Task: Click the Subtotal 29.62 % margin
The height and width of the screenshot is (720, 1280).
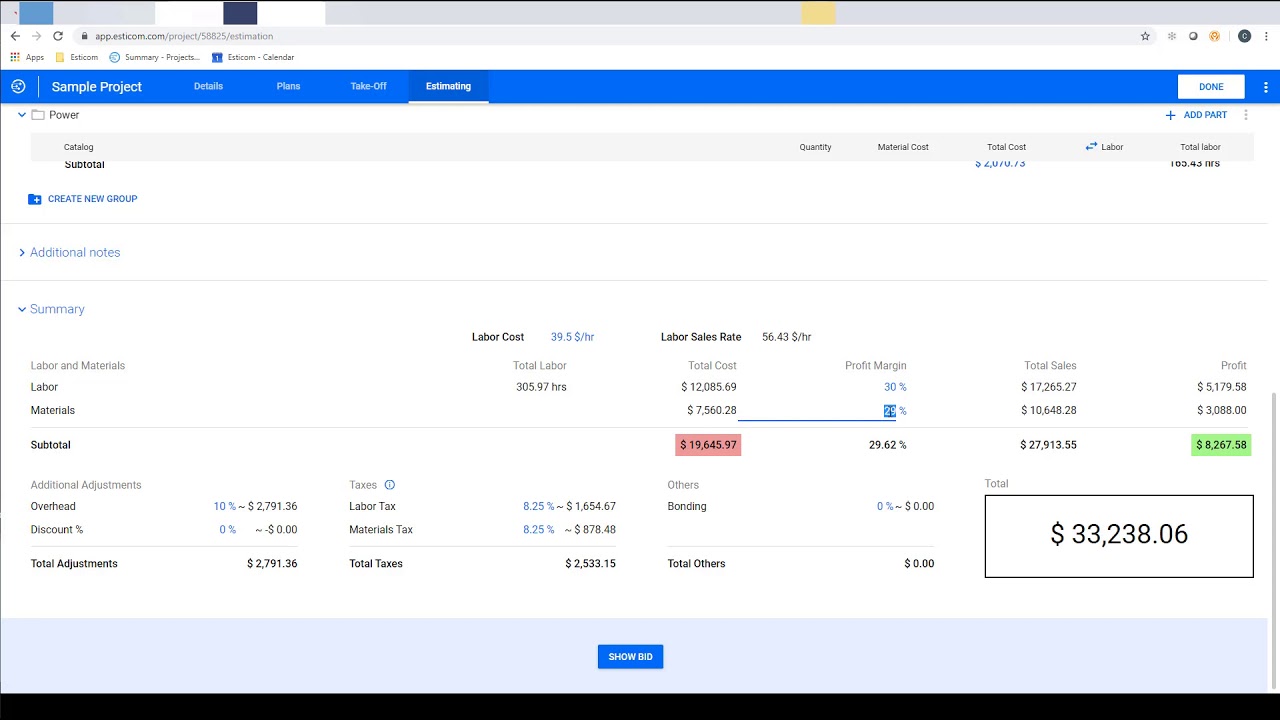Action: point(887,445)
